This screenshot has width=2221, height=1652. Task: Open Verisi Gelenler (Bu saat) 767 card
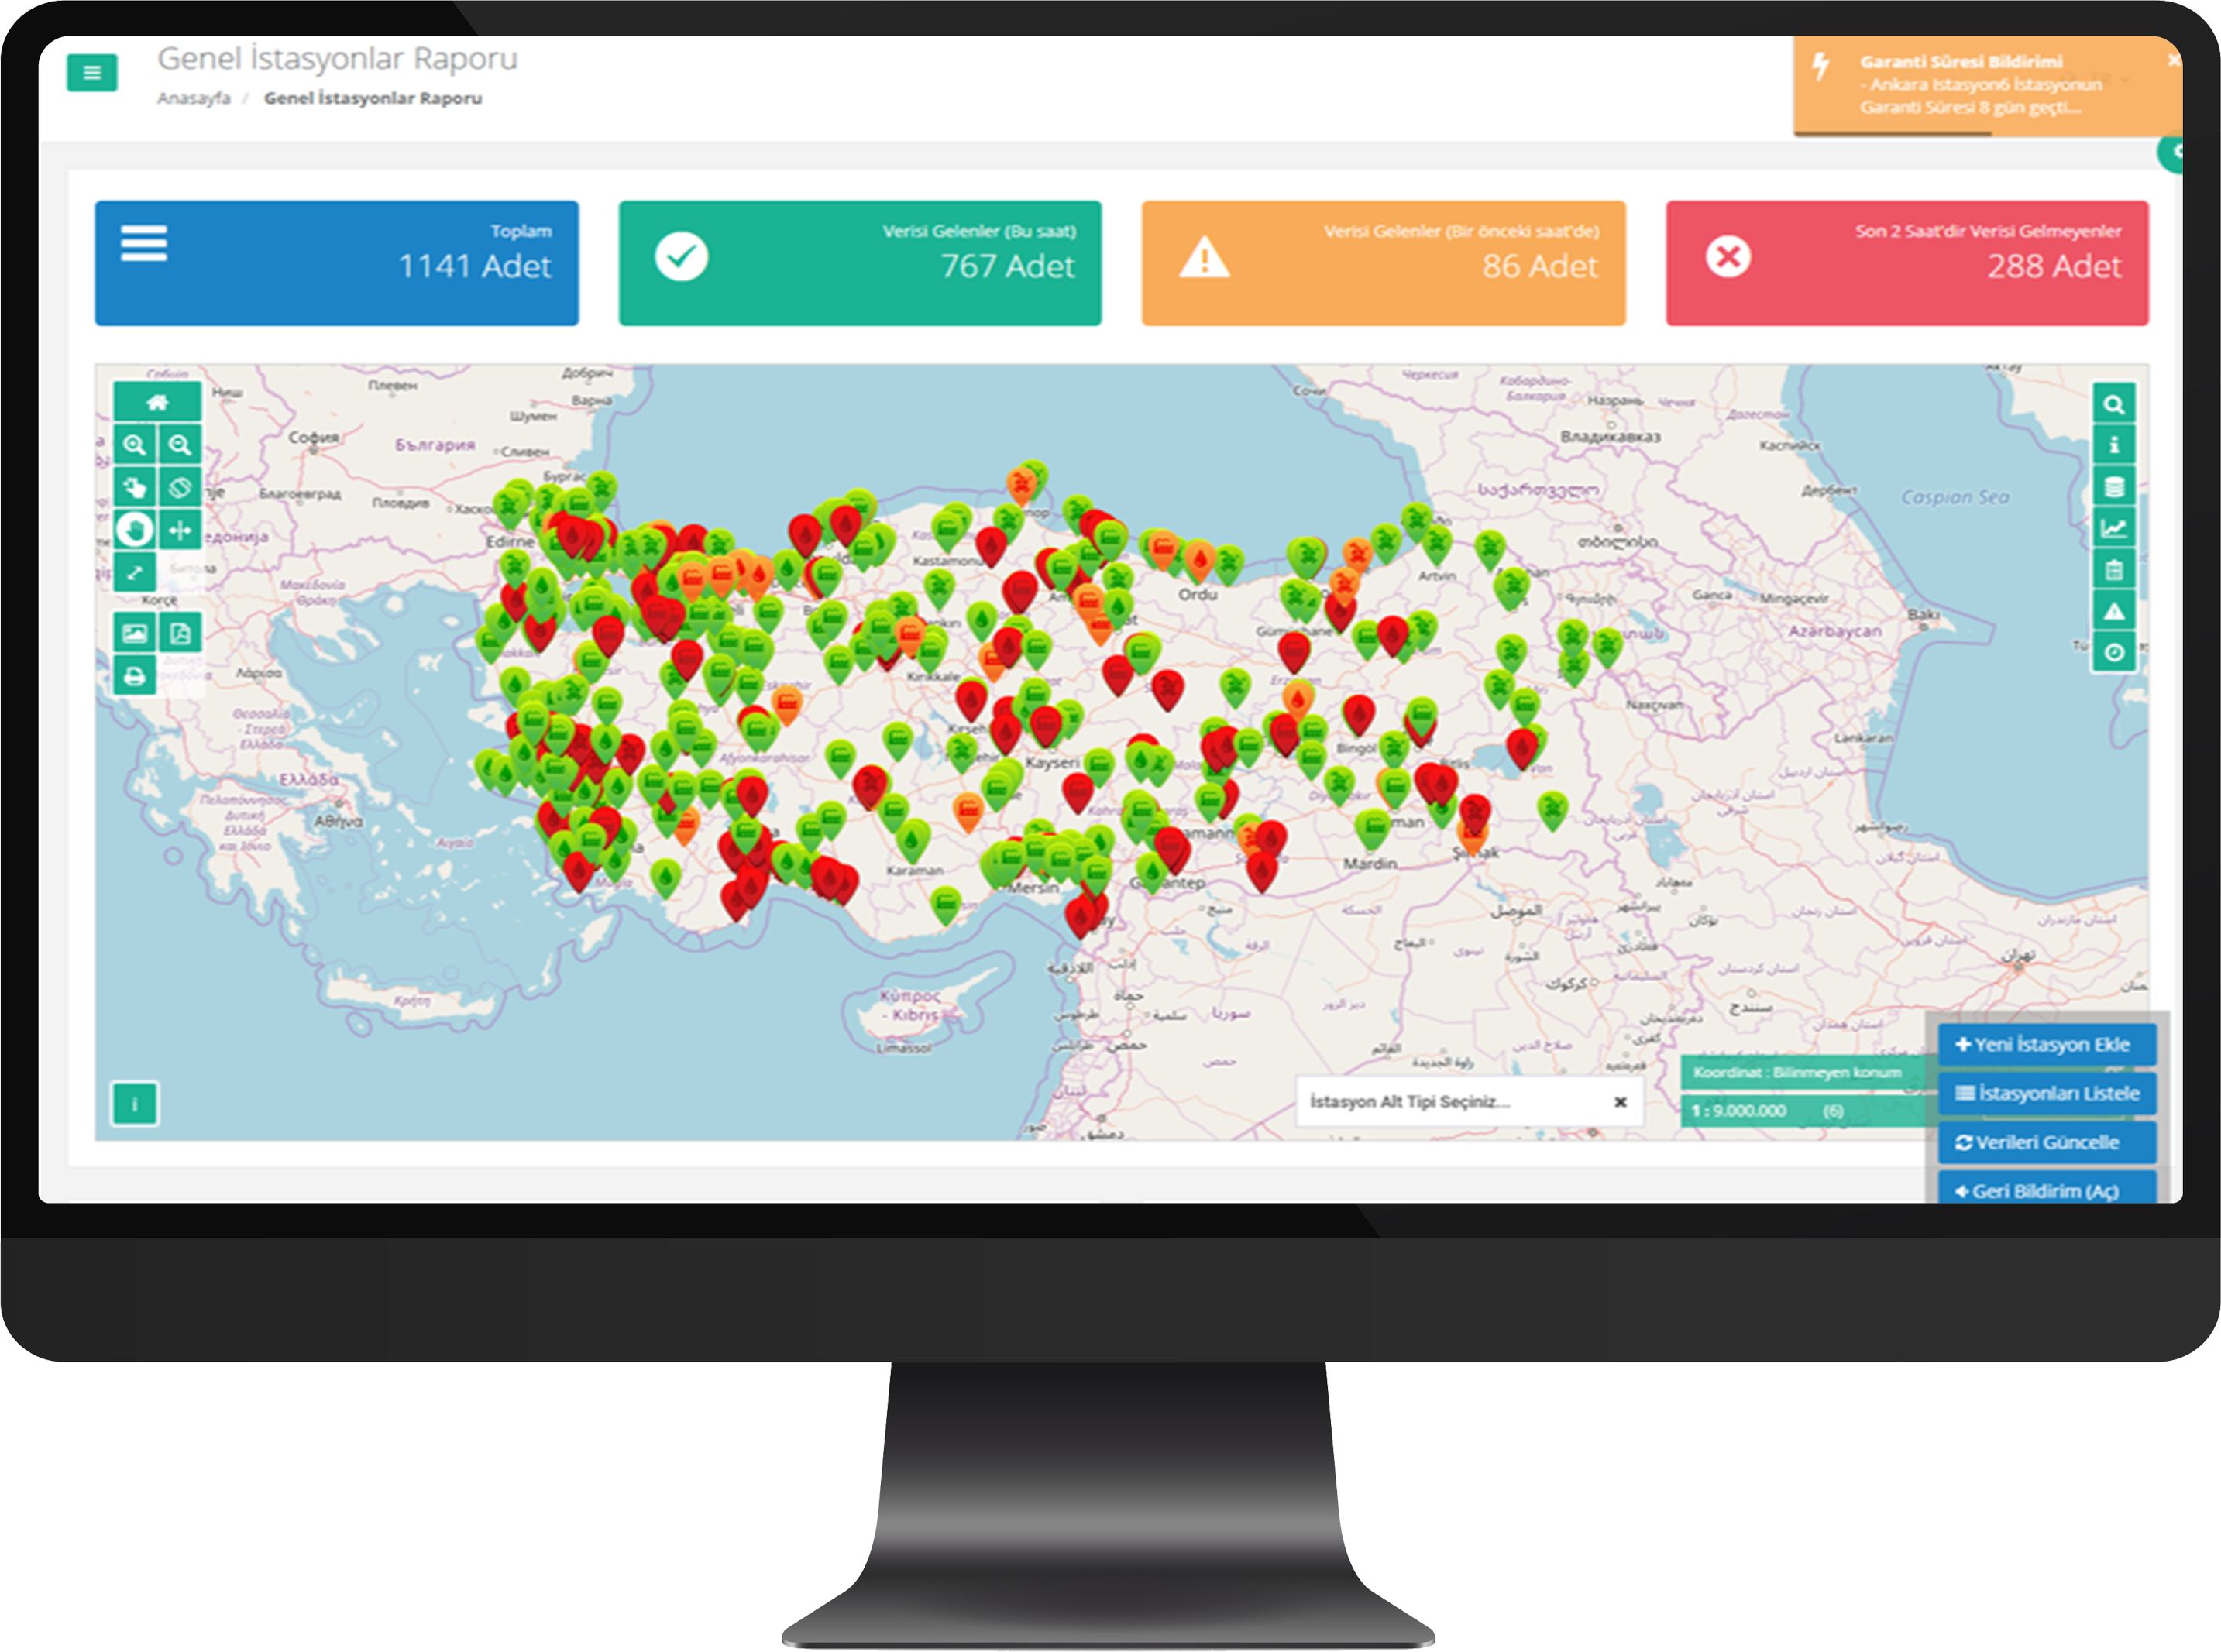coord(860,263)
